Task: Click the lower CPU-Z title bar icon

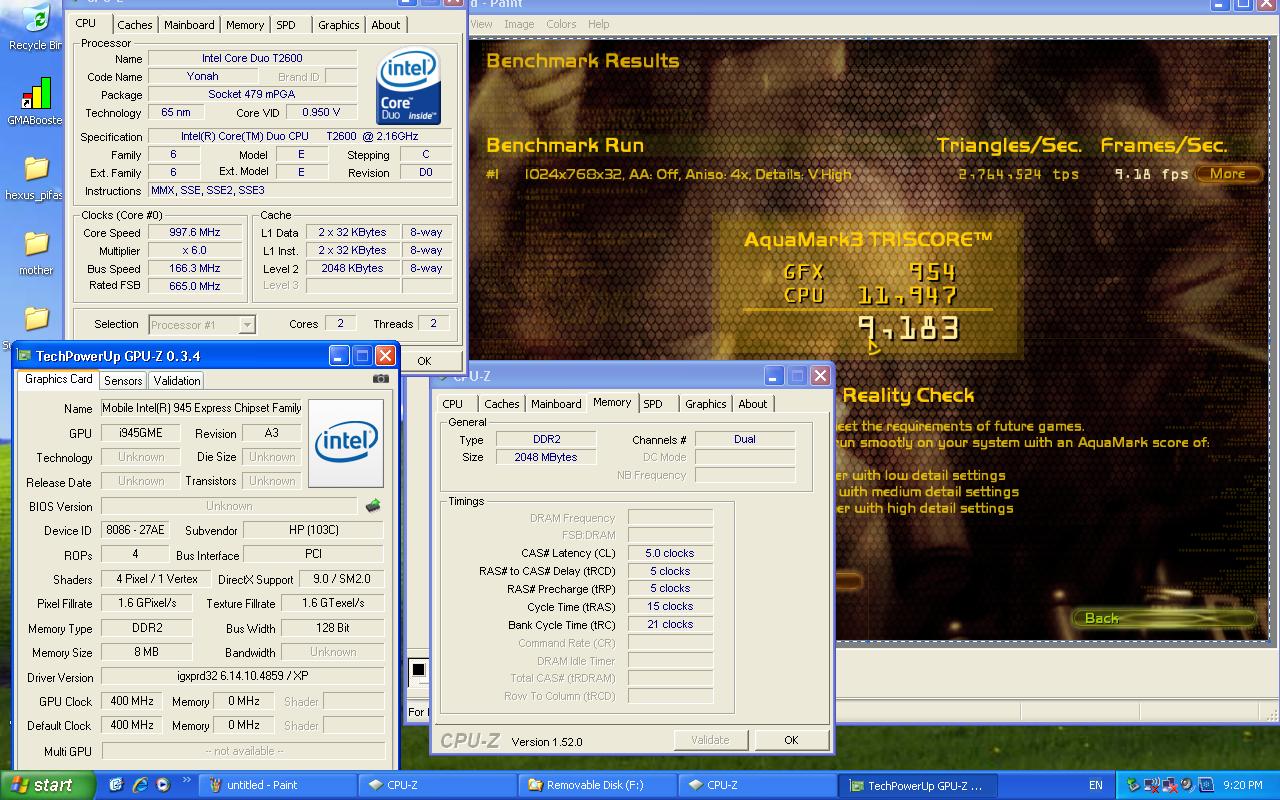Action: (442, 376)
